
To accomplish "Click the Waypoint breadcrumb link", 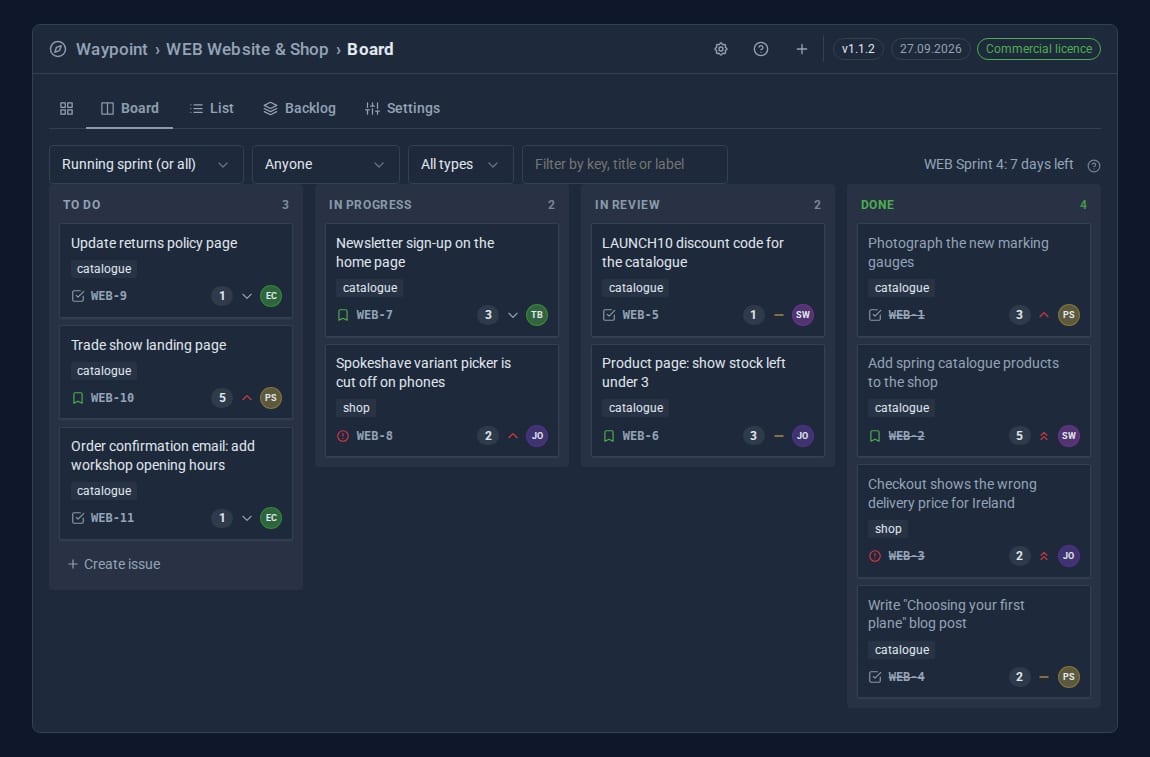I will (111, 49).
